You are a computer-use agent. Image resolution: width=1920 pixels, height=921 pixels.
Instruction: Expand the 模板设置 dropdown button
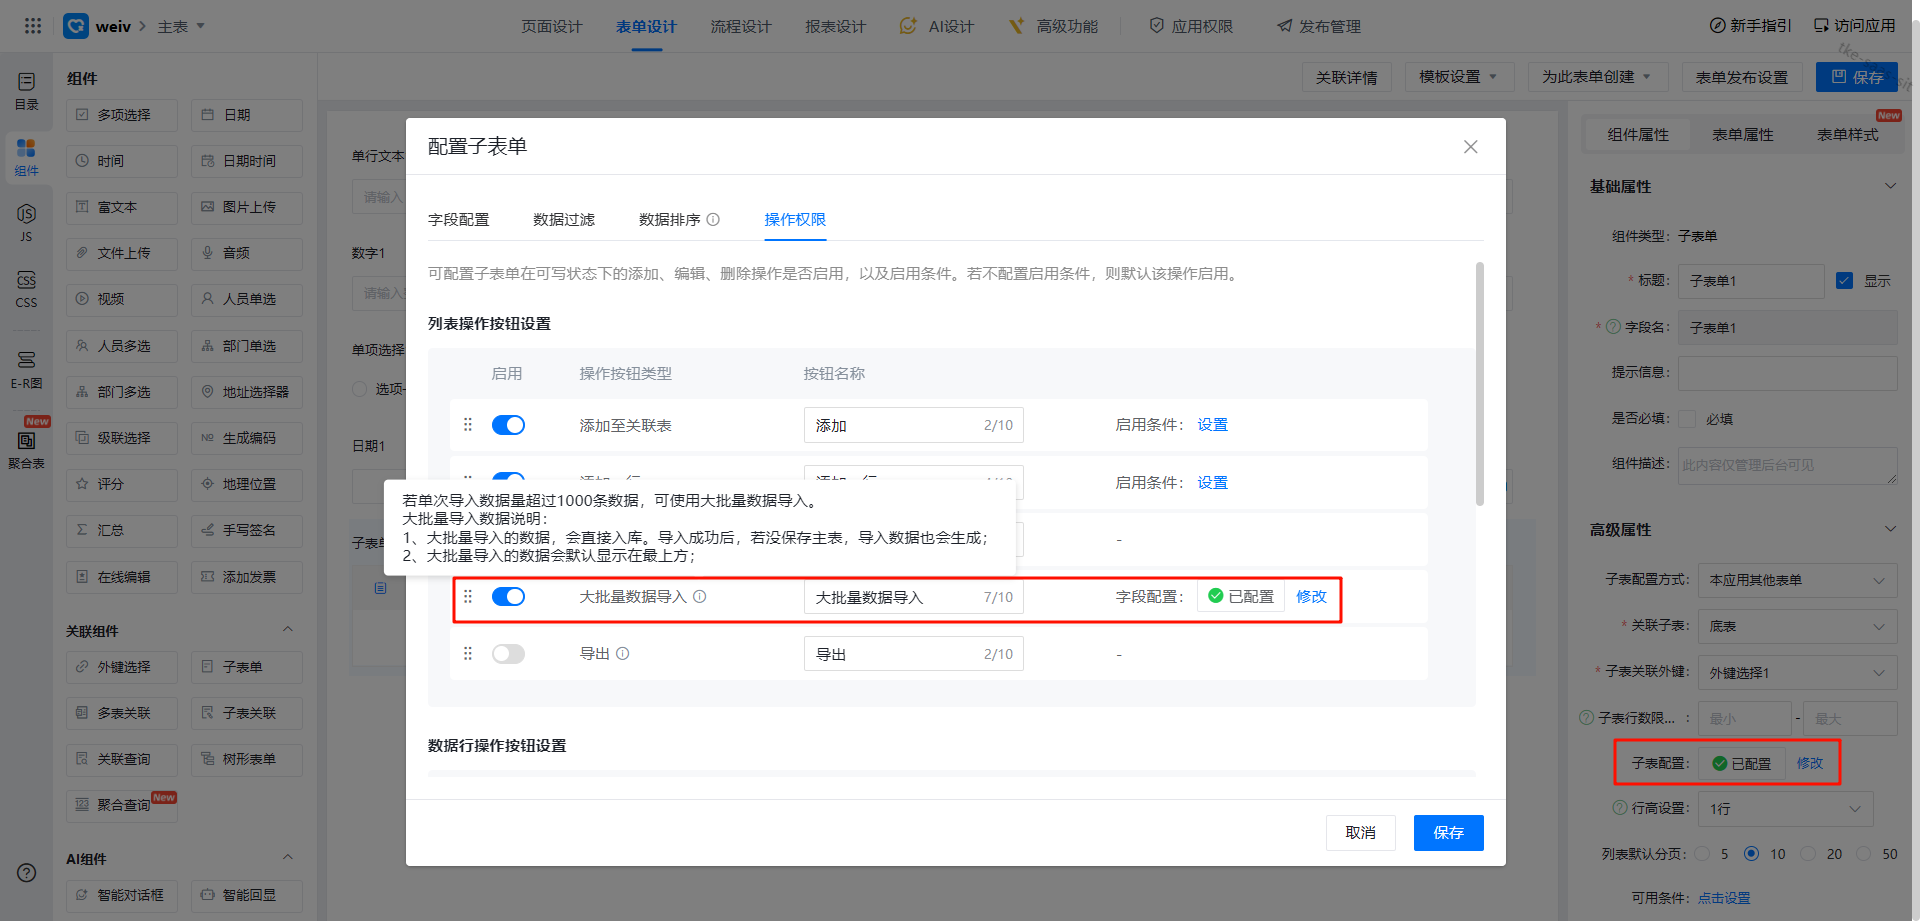click(1459, 77)
